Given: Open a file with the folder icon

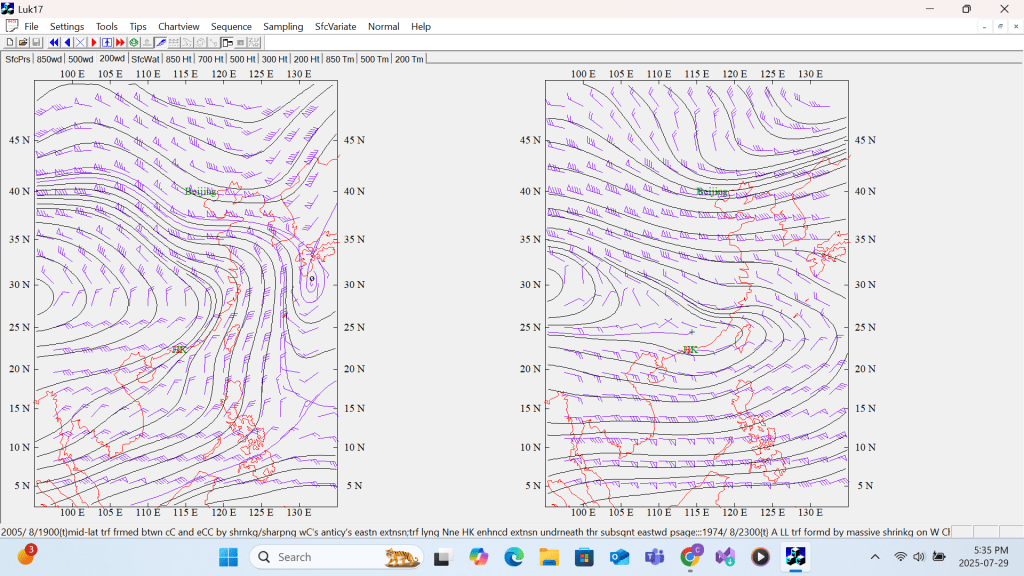Looking at the screenshot, I should click(x=23, y=43).
